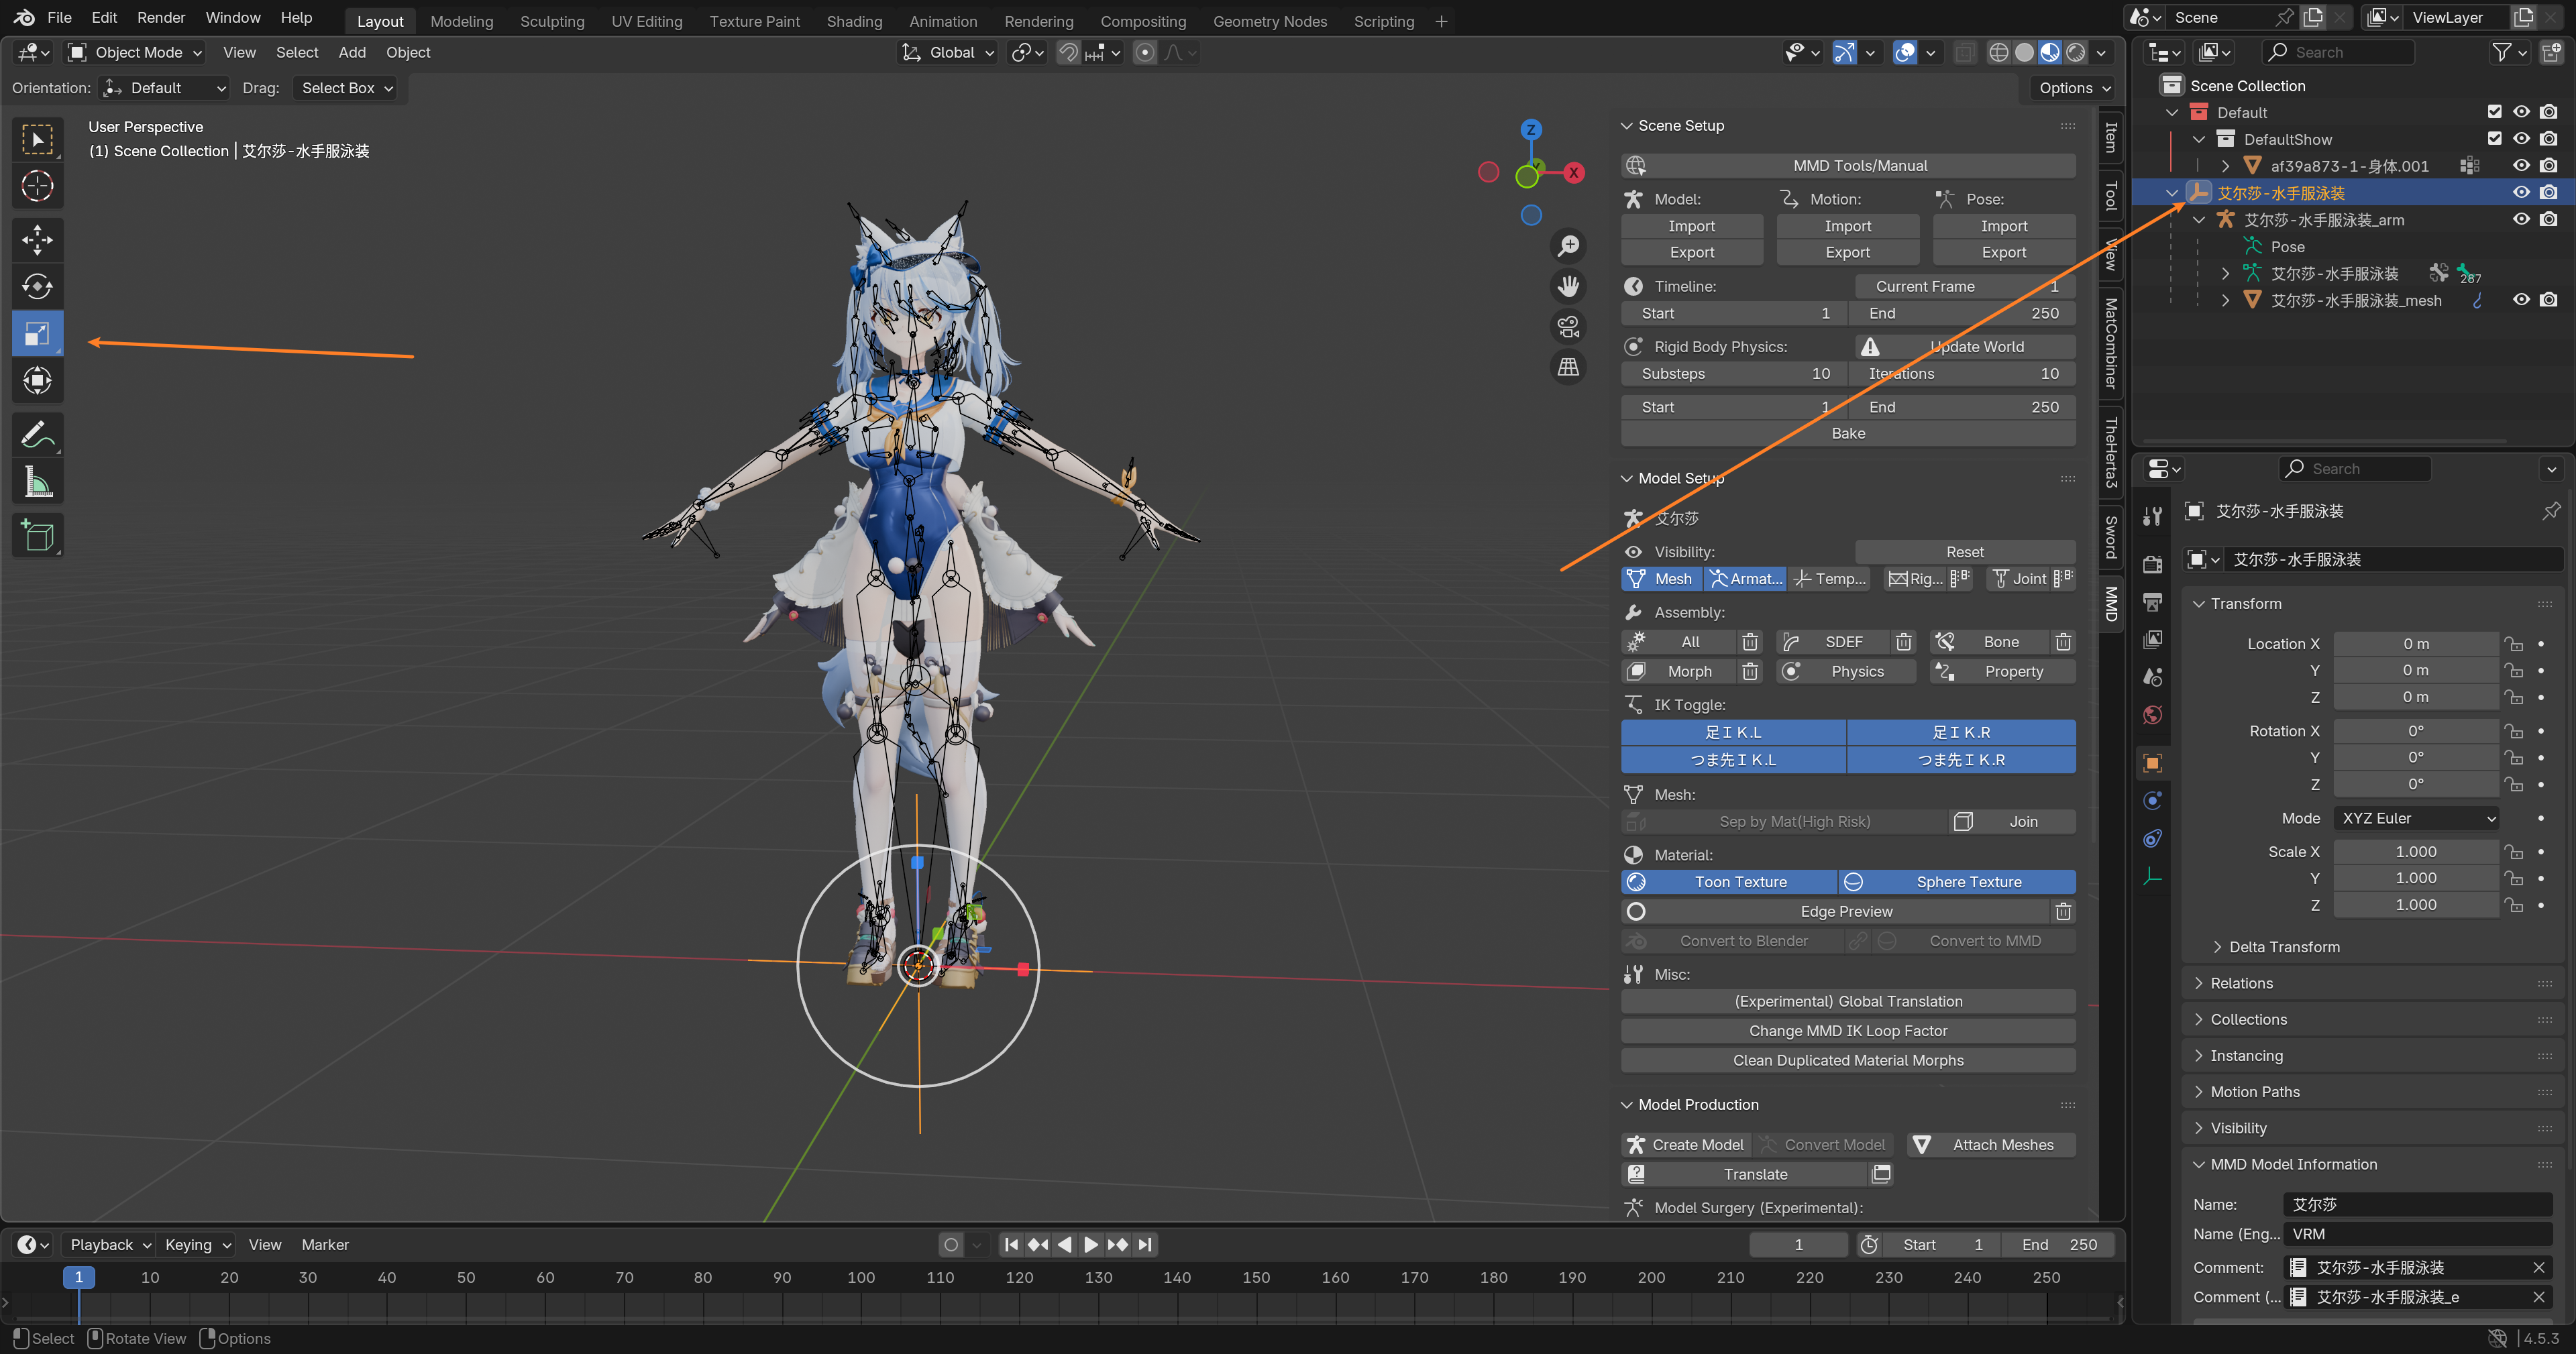Switch to wireframe viewport shading
The width and height of the screenshot is (2576, 1354).
tap(1998, 52)
